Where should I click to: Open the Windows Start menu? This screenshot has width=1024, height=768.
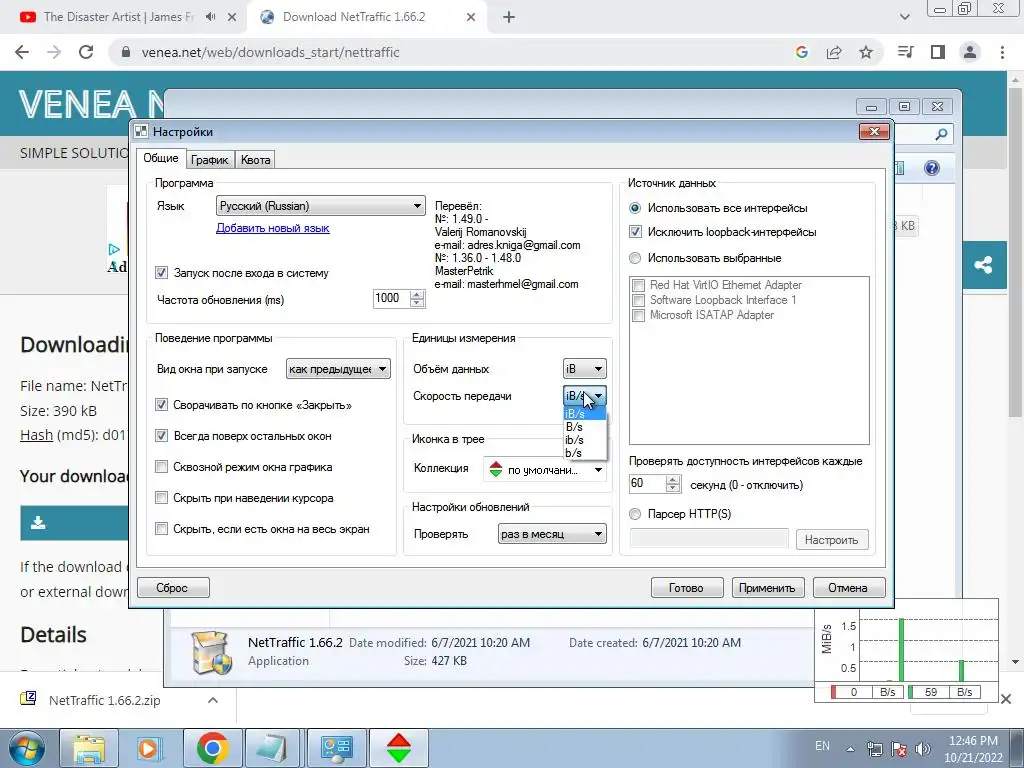pos(27,748)
